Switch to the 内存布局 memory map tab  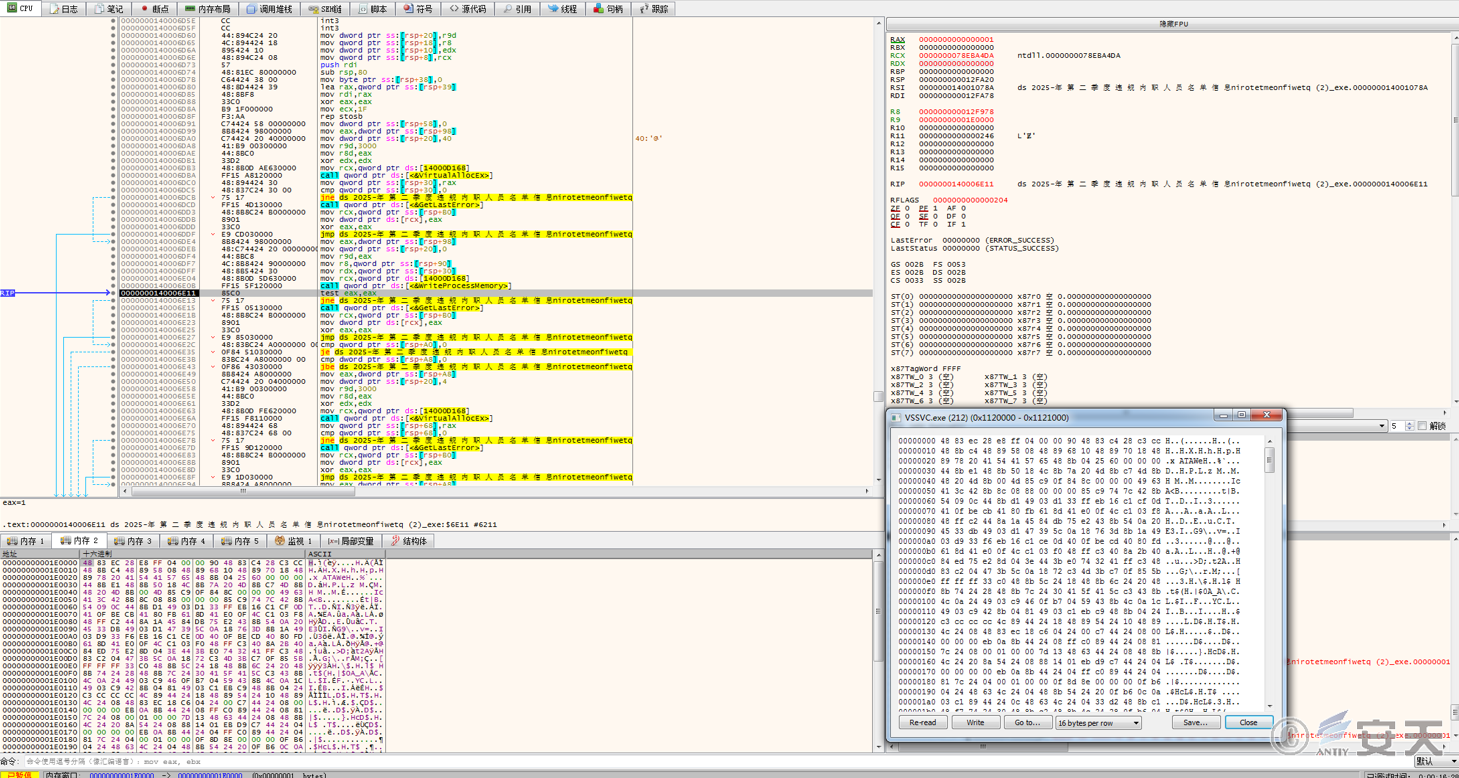coord(208,9)
